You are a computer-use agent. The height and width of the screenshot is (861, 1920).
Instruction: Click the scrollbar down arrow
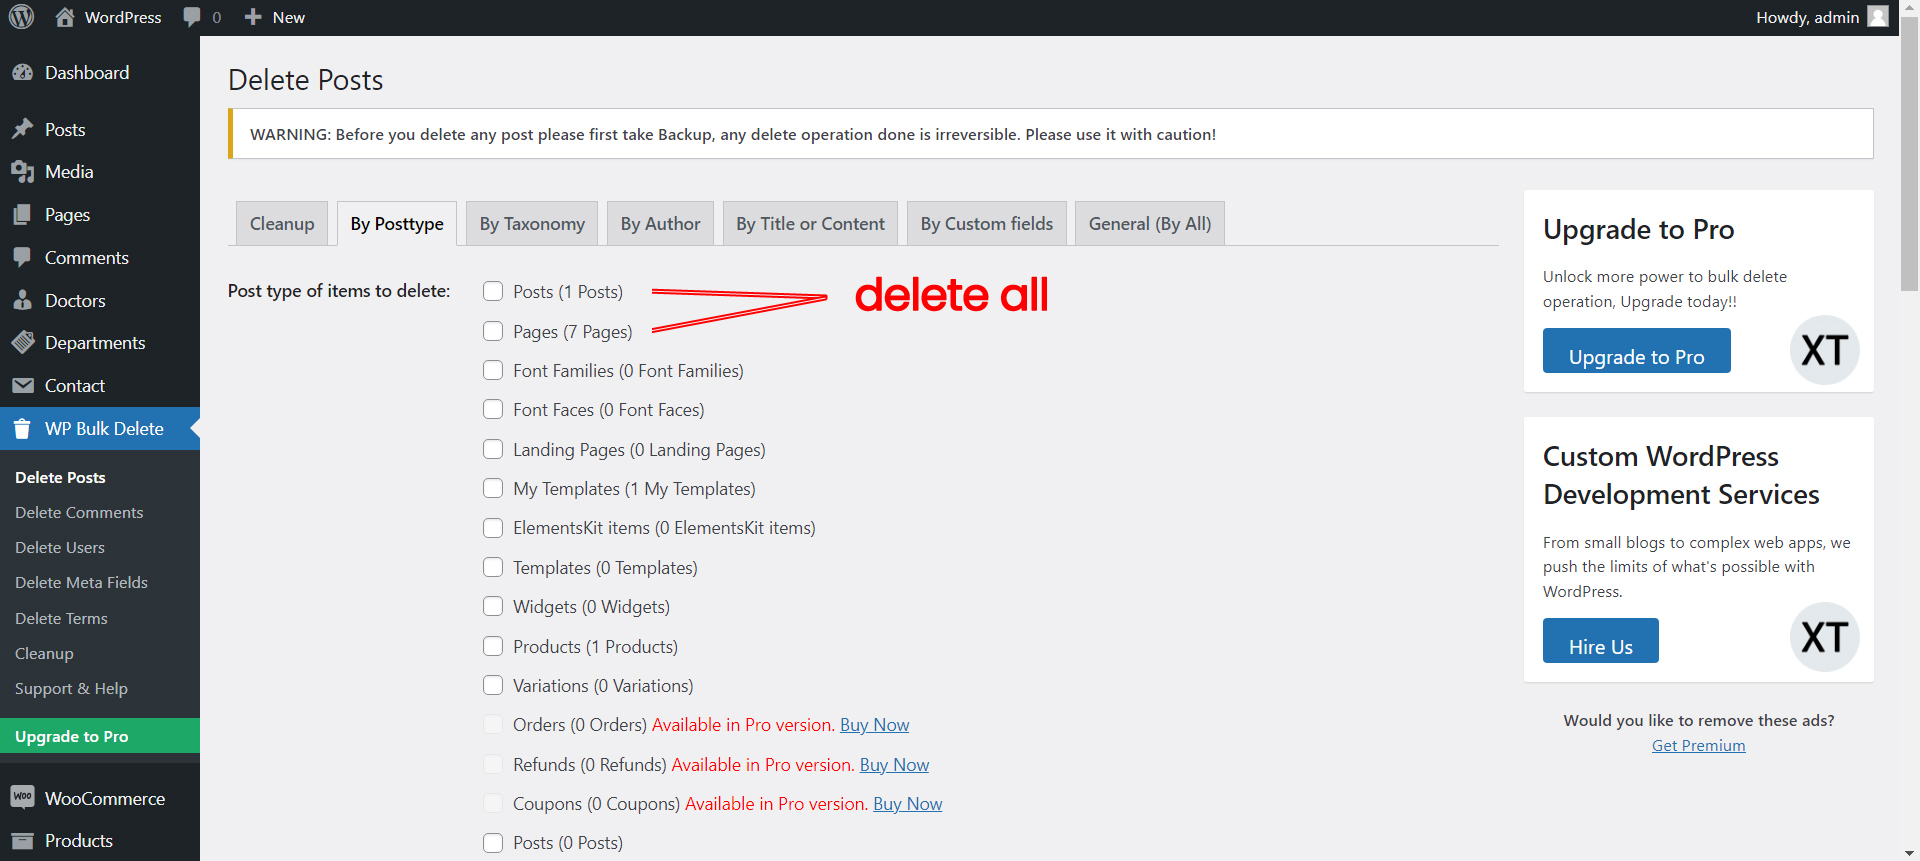click(1909, 852)
